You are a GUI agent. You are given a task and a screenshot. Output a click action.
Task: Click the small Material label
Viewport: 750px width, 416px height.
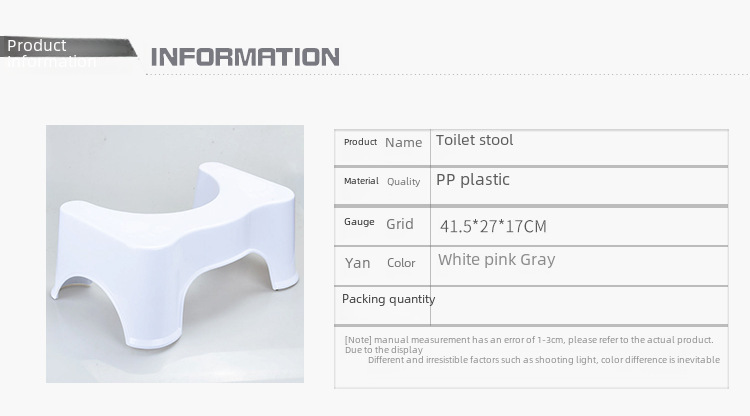[361, 181]
